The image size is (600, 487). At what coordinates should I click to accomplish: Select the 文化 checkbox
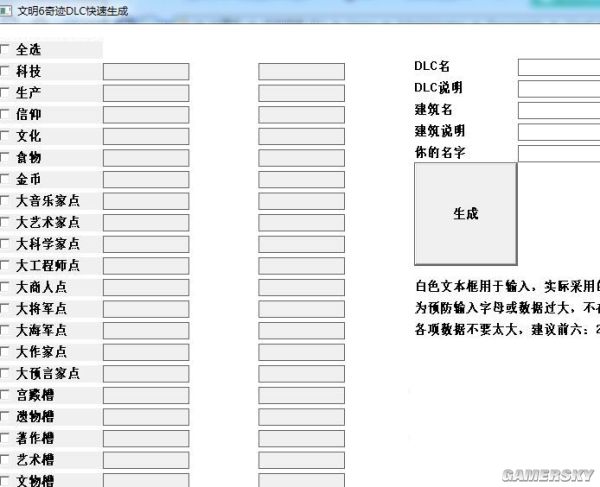click(5, 135)
